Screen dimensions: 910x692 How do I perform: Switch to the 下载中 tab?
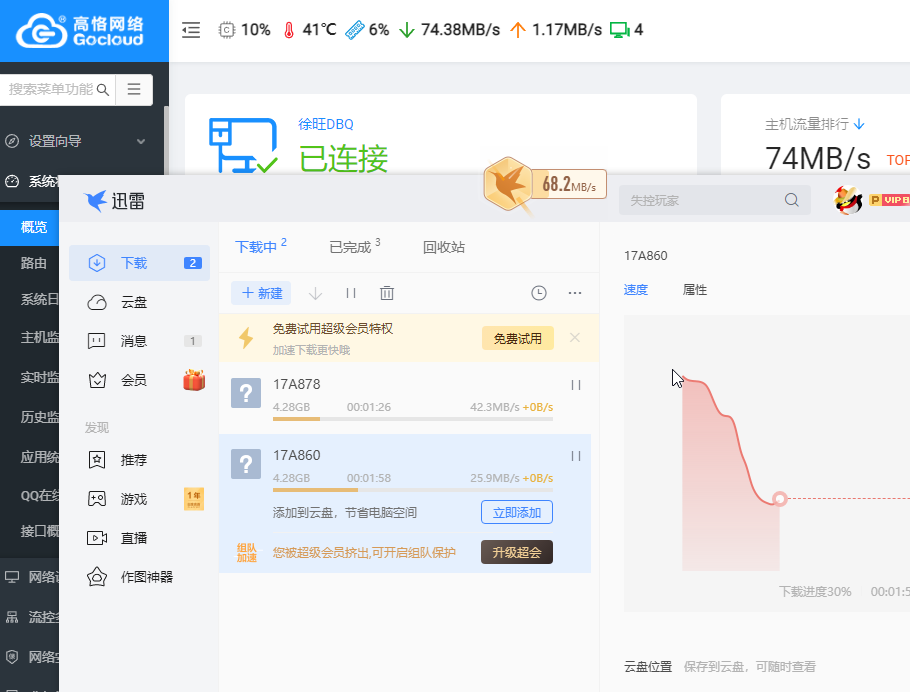tap(261, 247)
